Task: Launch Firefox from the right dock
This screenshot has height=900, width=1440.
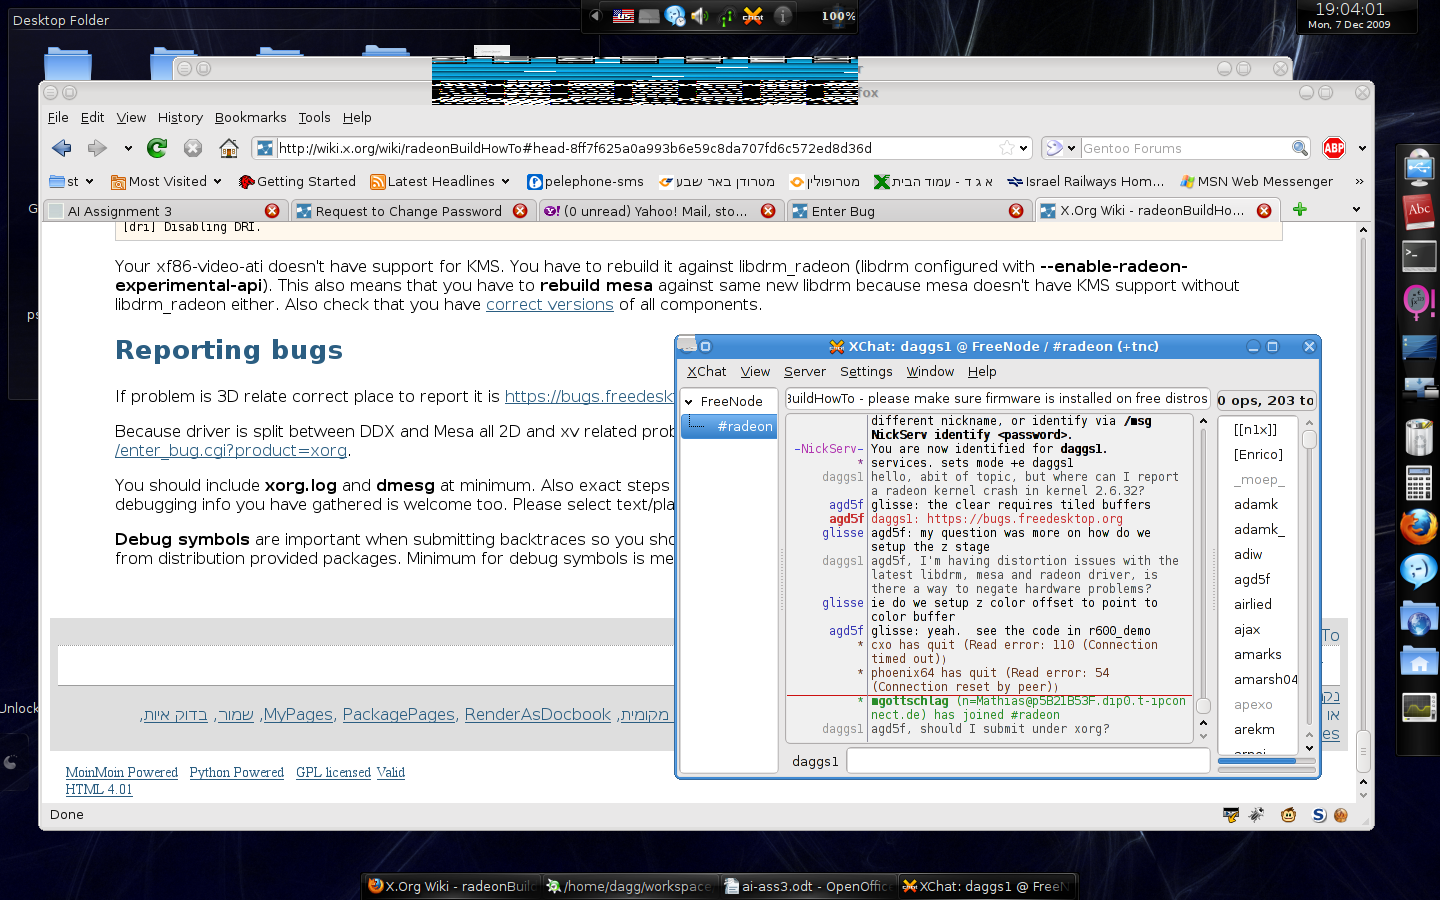Action: tap(1418, 526)
